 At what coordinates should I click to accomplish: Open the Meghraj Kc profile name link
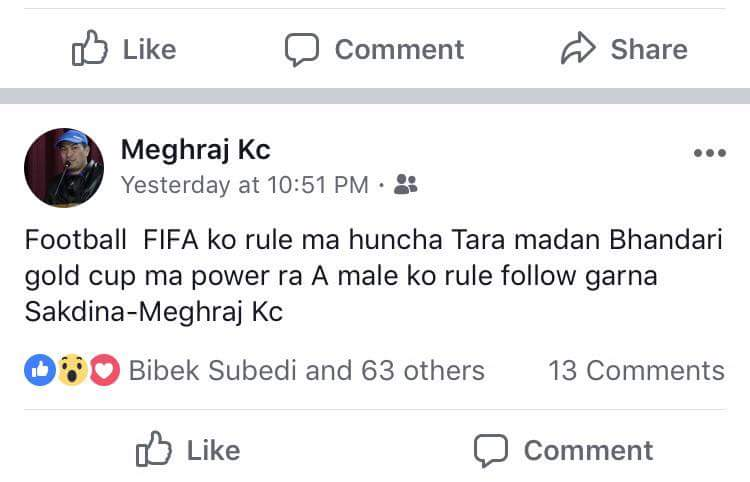tap(195, 150)
